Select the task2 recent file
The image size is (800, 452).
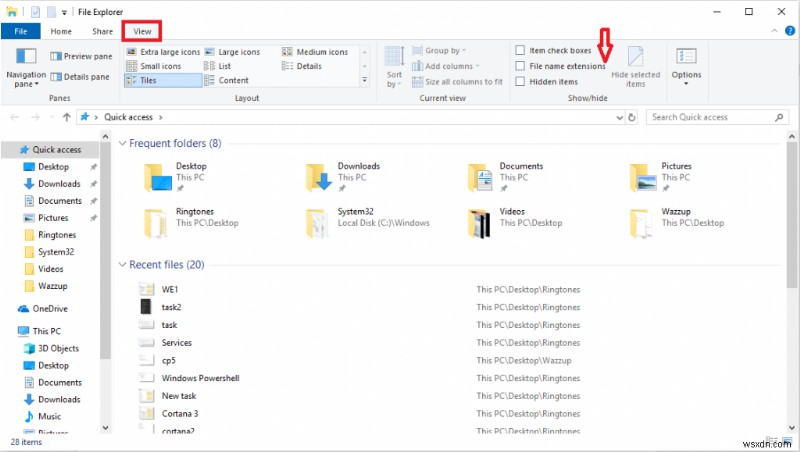coord(171,307)
